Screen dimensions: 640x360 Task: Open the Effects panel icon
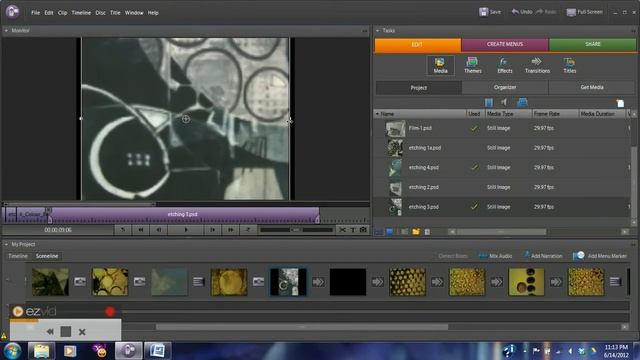click(504, 65)
